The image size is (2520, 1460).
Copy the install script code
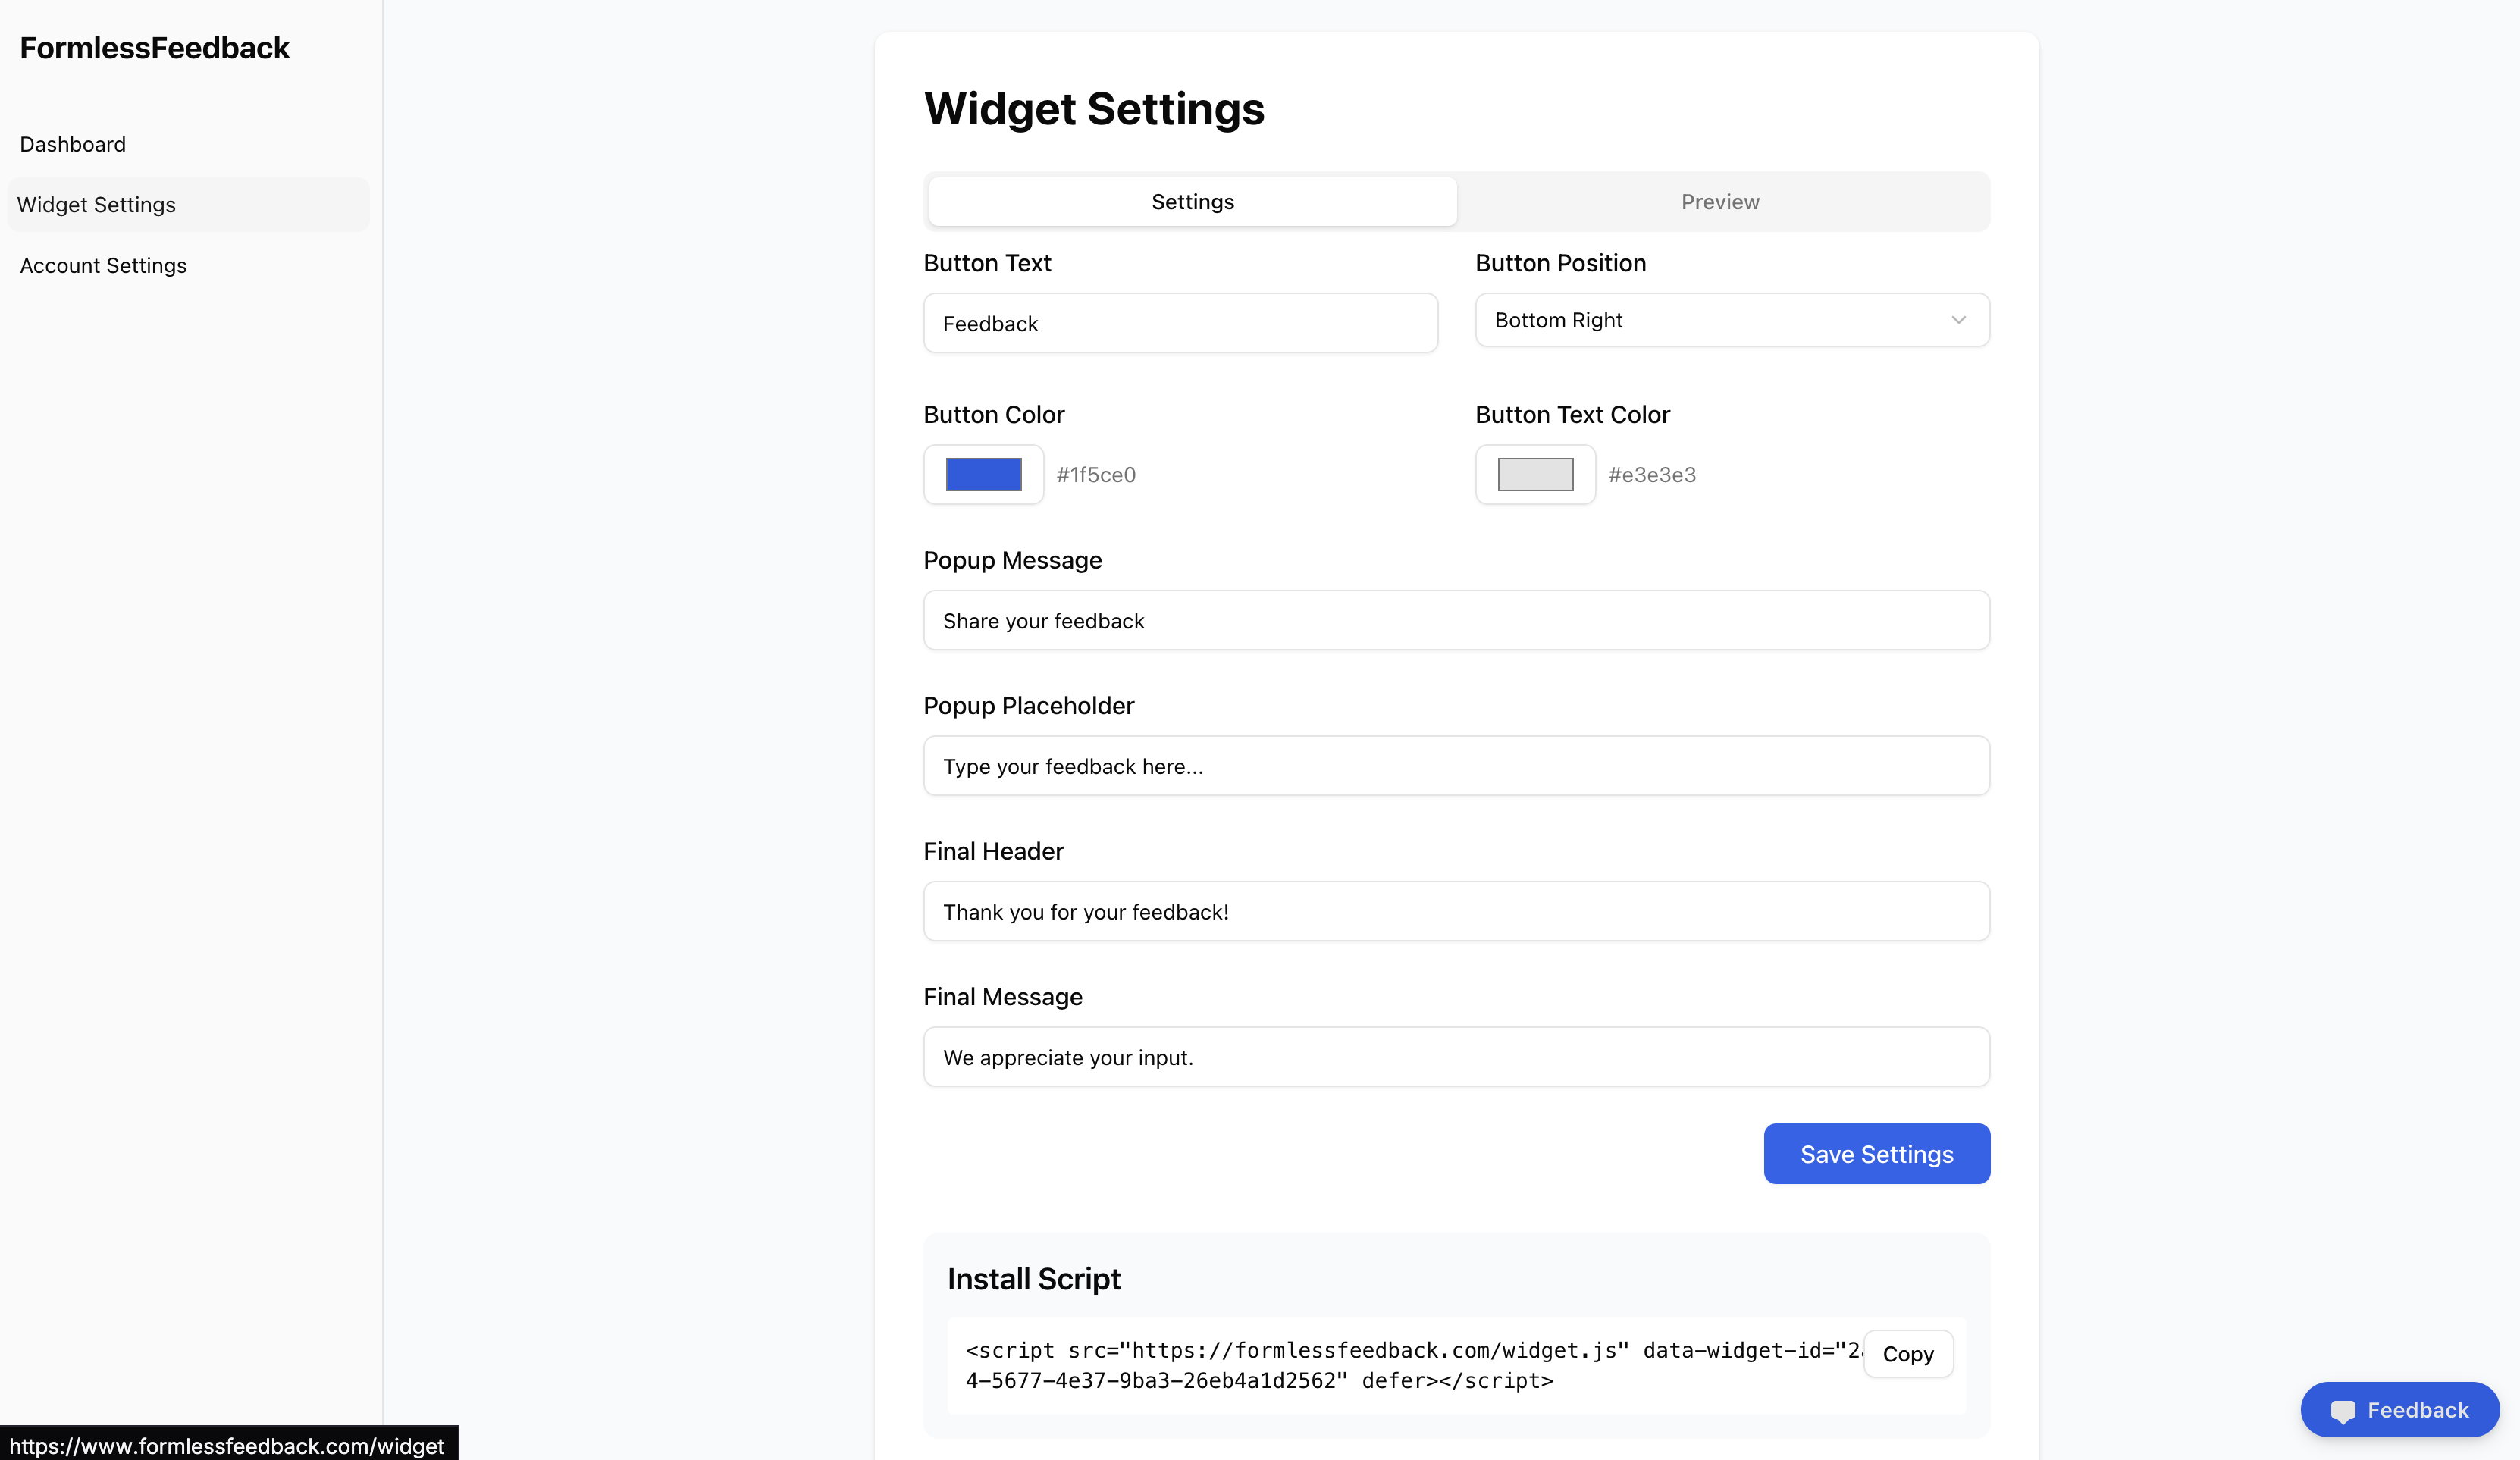point(1908,1354)
